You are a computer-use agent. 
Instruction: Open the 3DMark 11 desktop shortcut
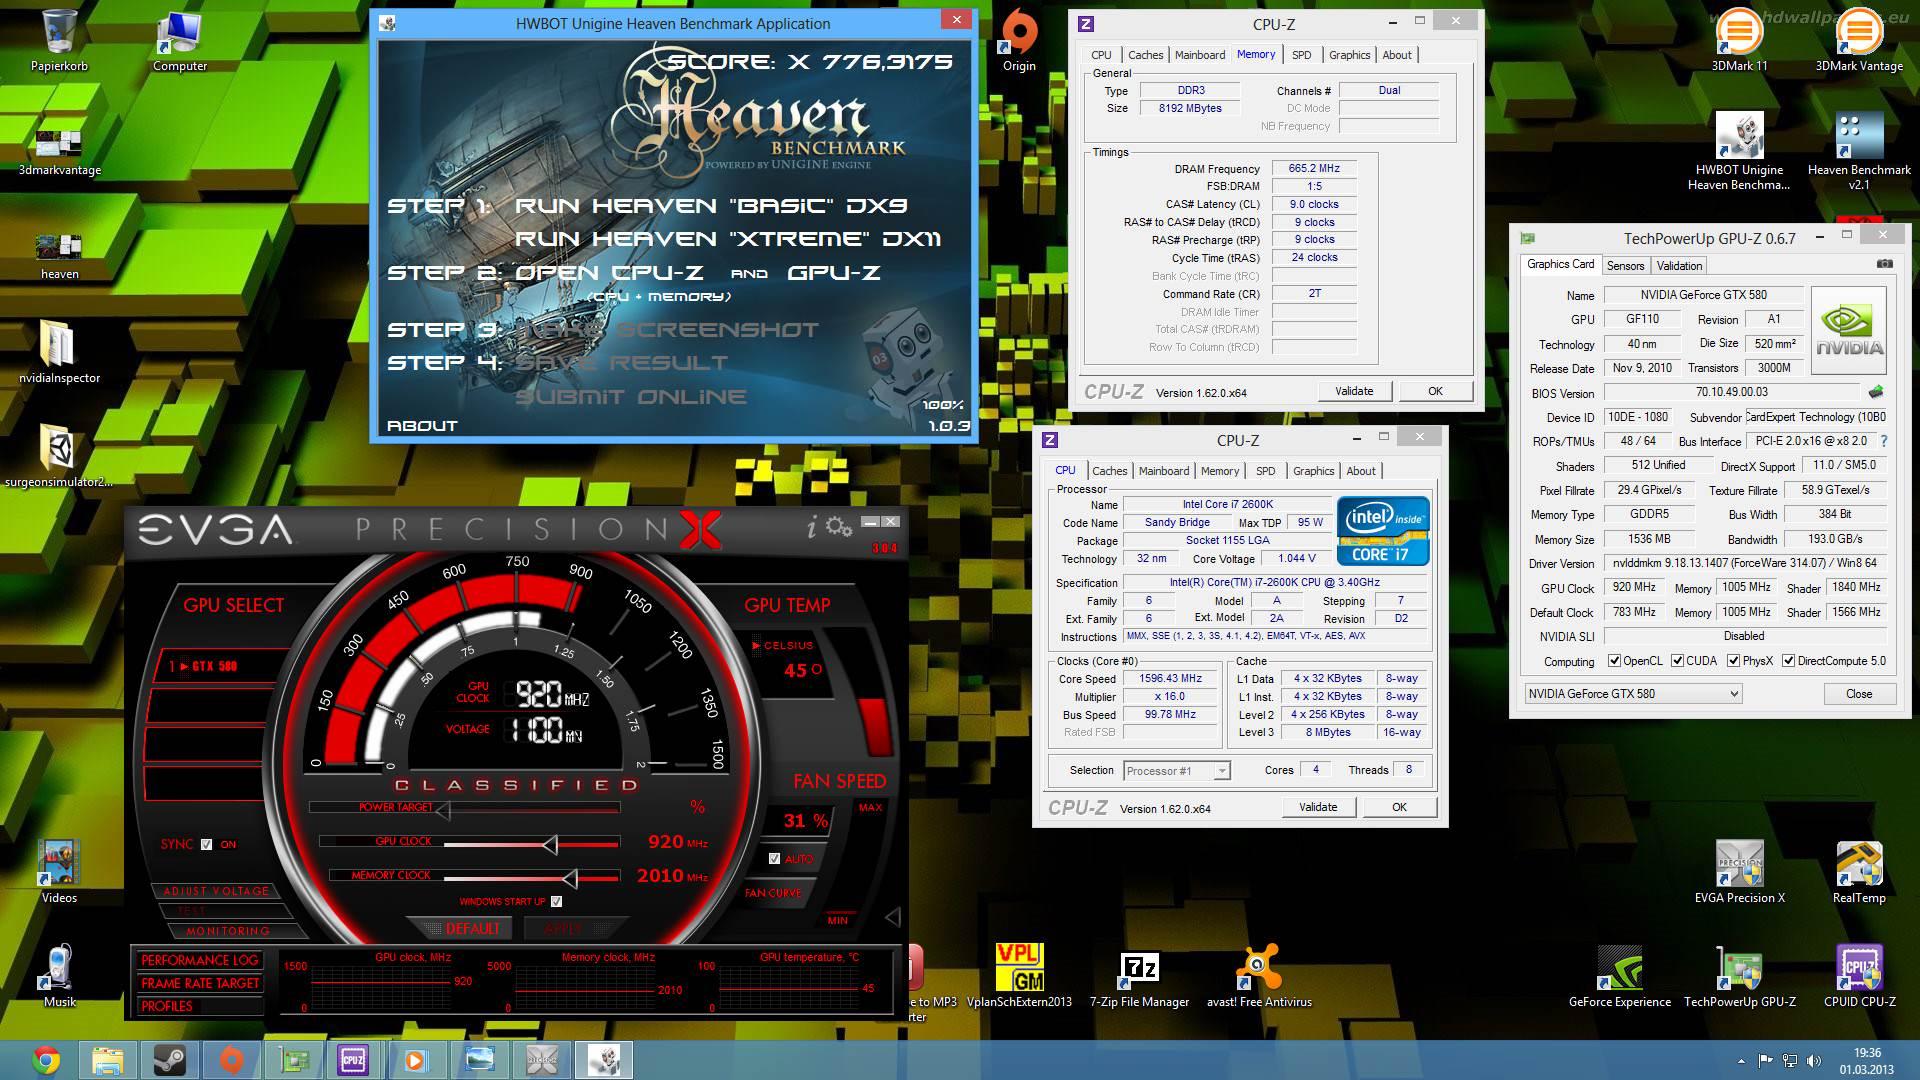click(1739, 41)
